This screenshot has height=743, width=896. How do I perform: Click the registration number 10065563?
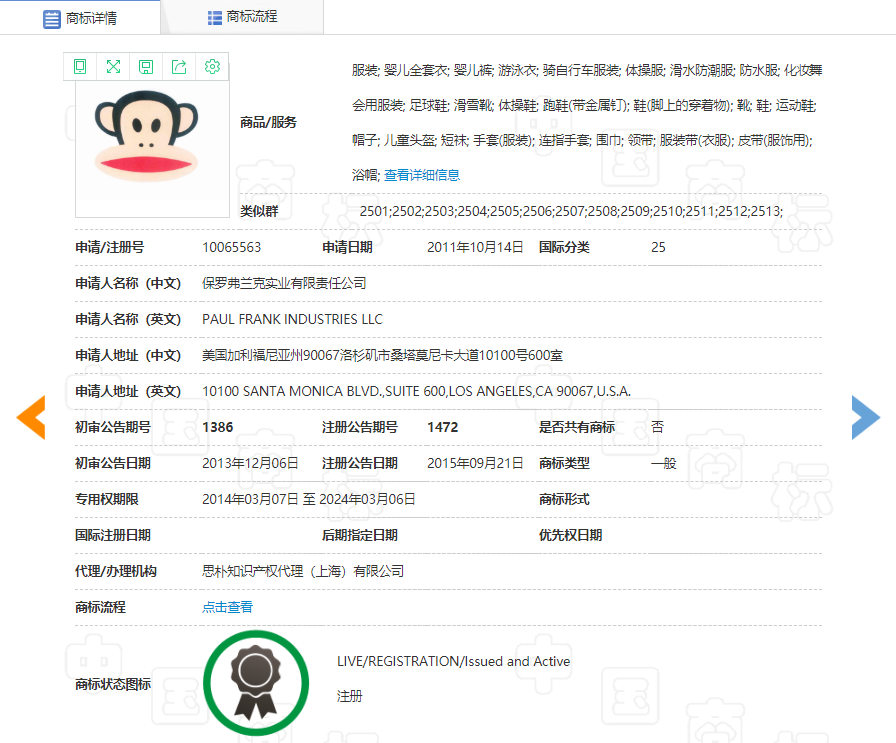coord(231,247)
